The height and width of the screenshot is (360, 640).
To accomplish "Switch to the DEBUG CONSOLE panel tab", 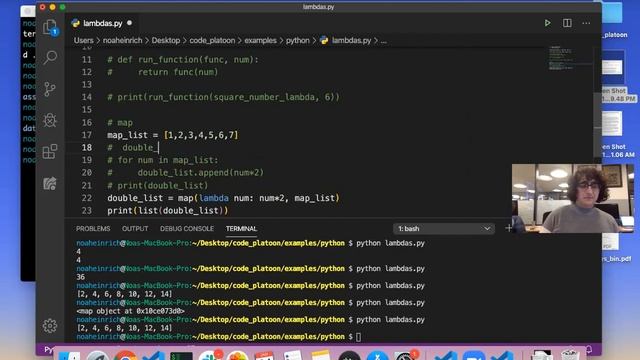I will (187, 229).
